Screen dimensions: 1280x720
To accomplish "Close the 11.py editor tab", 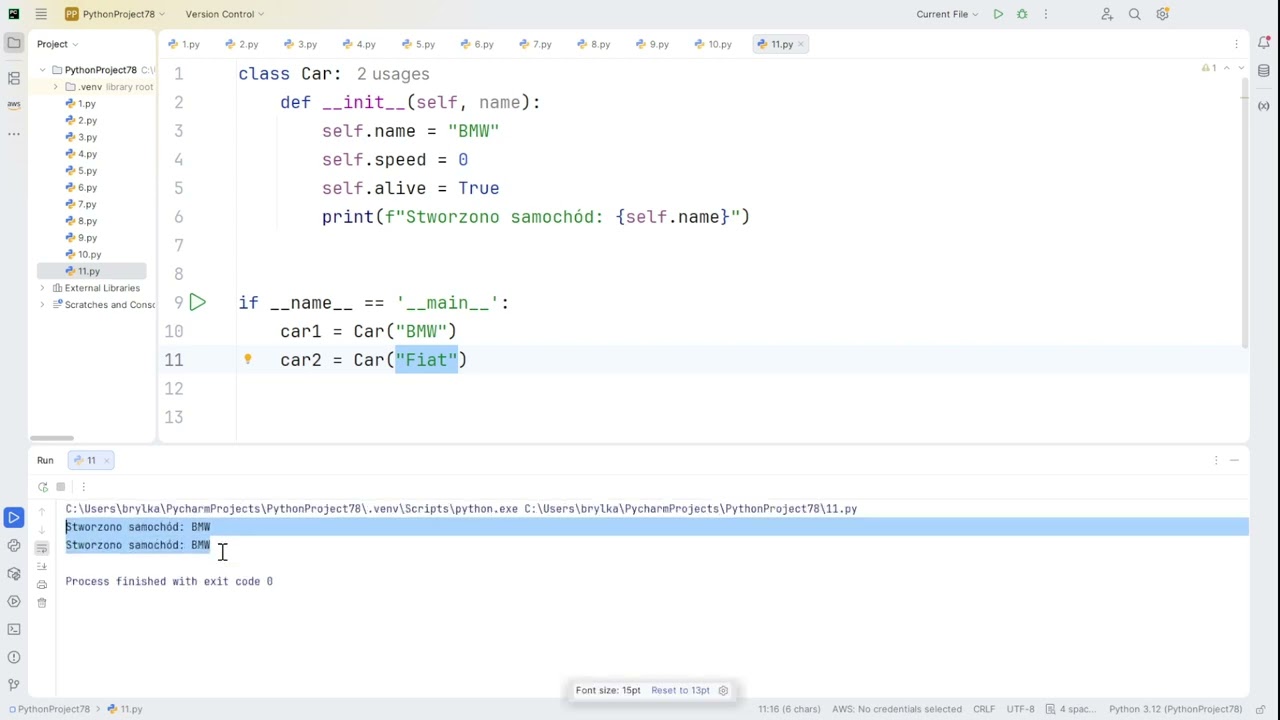I will pyautogui.click(x=803, y=44).
